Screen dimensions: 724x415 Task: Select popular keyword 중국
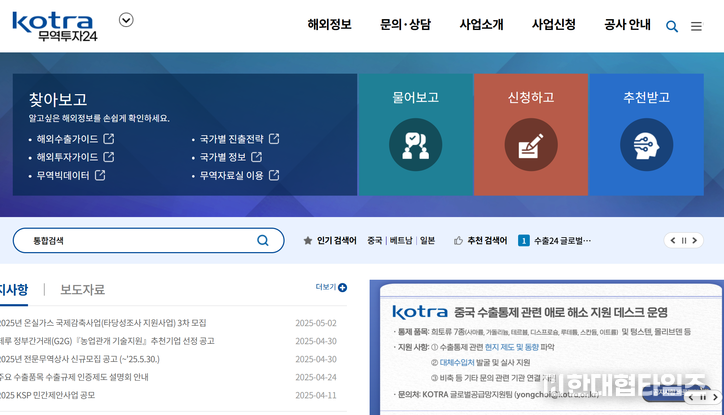374,241
